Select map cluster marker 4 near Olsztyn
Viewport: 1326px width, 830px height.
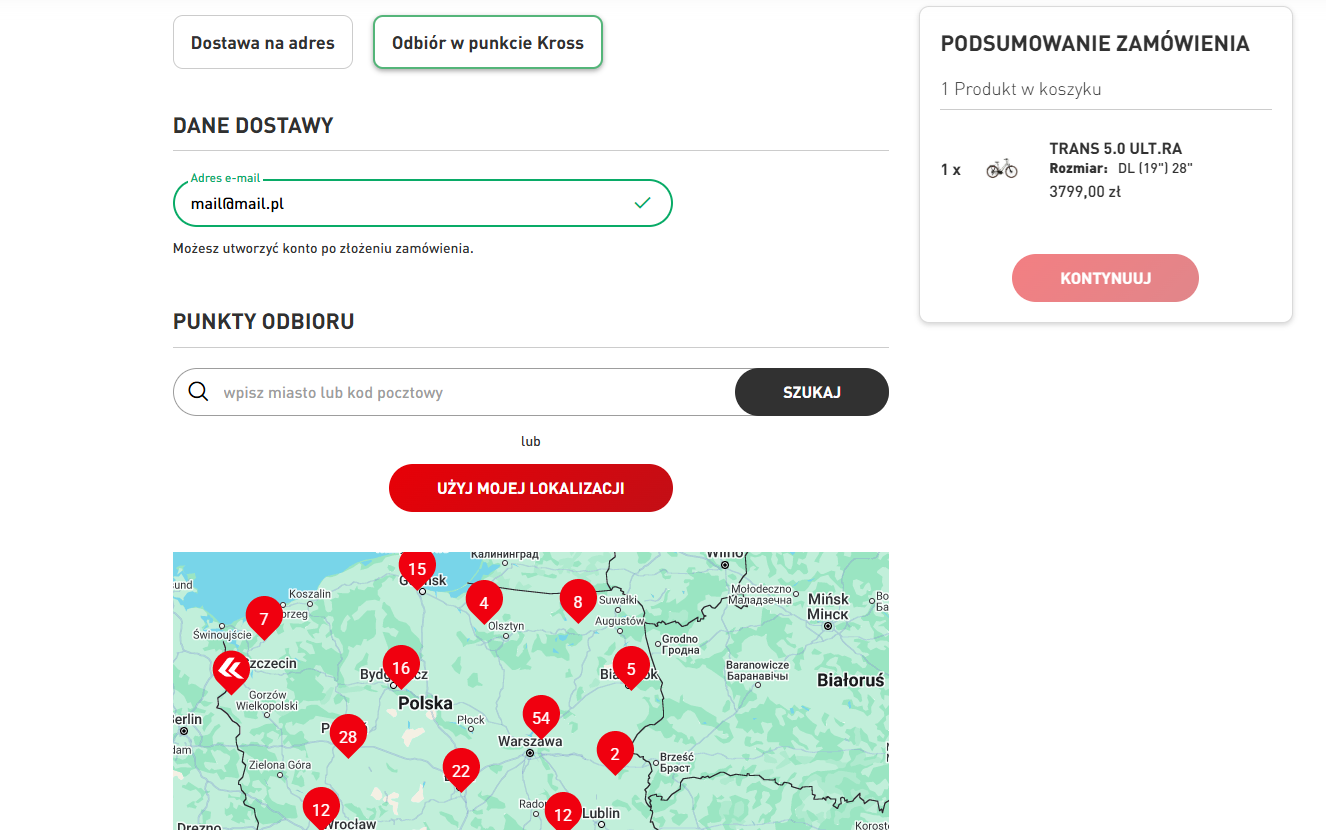click(x=484, y=602)
